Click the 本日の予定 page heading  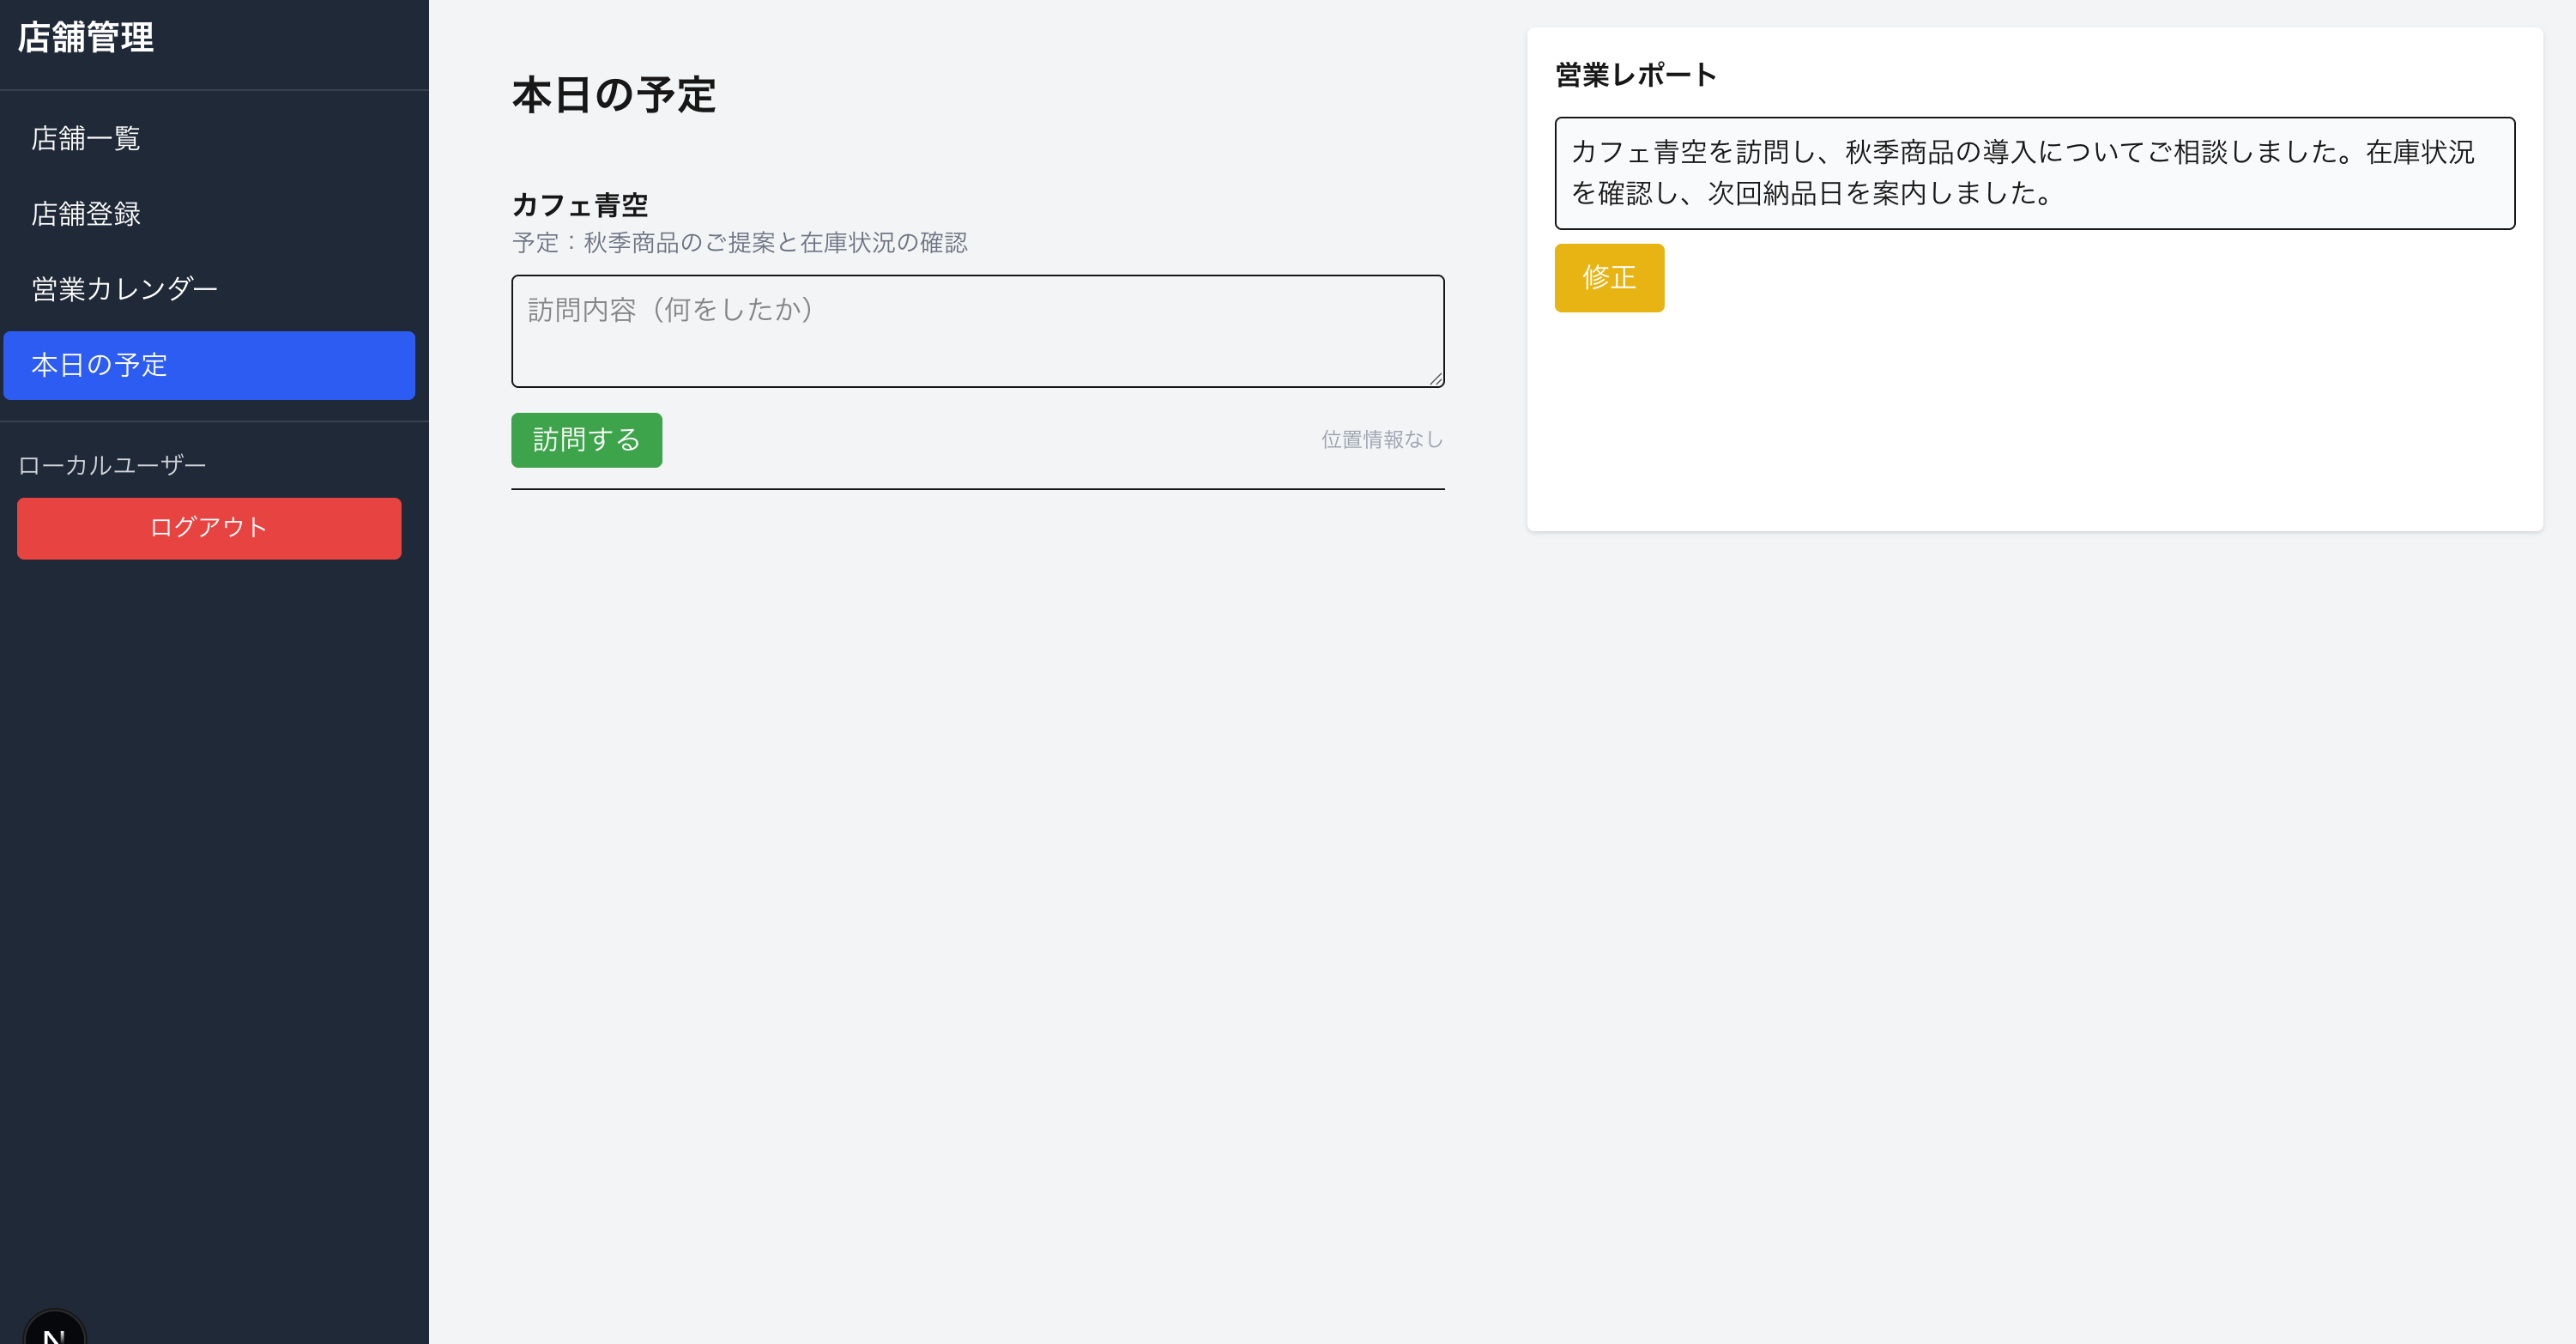click(614, 95)
